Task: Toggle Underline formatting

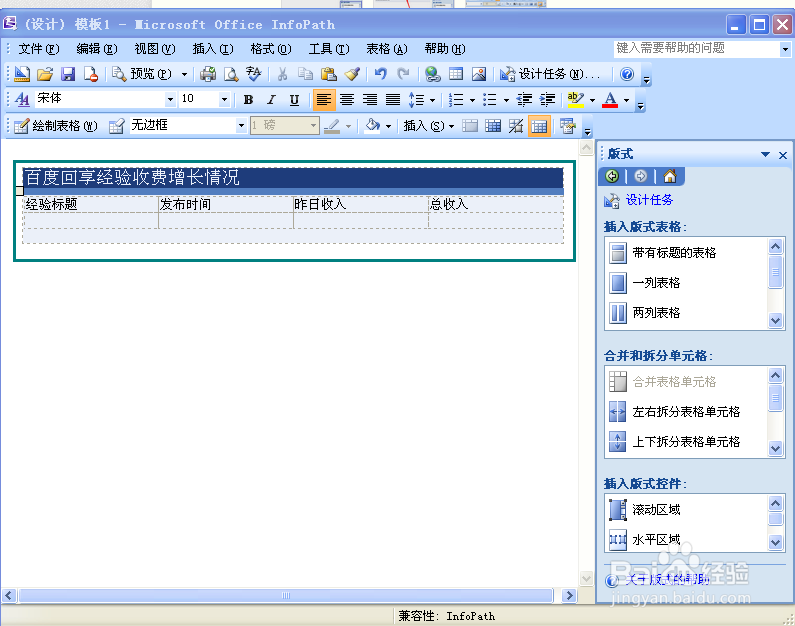Action: click(x=294, y=99)
